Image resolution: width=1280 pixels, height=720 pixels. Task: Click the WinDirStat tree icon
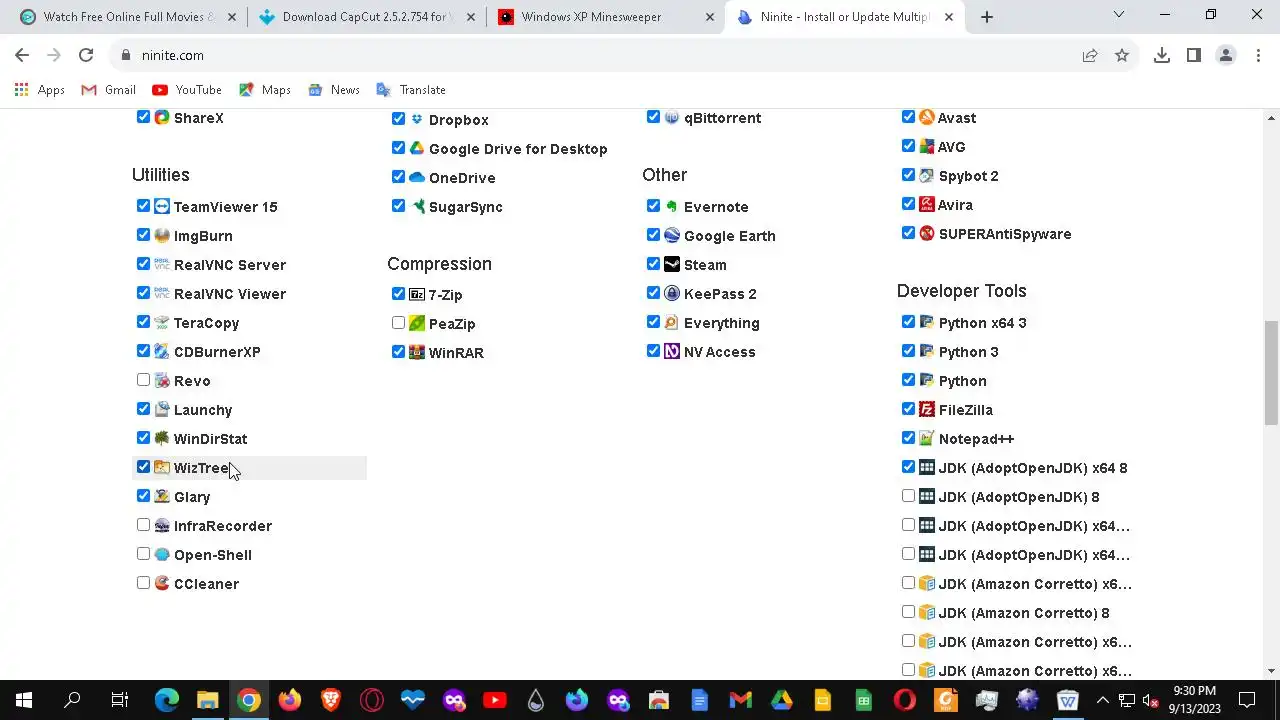(162, 438)
